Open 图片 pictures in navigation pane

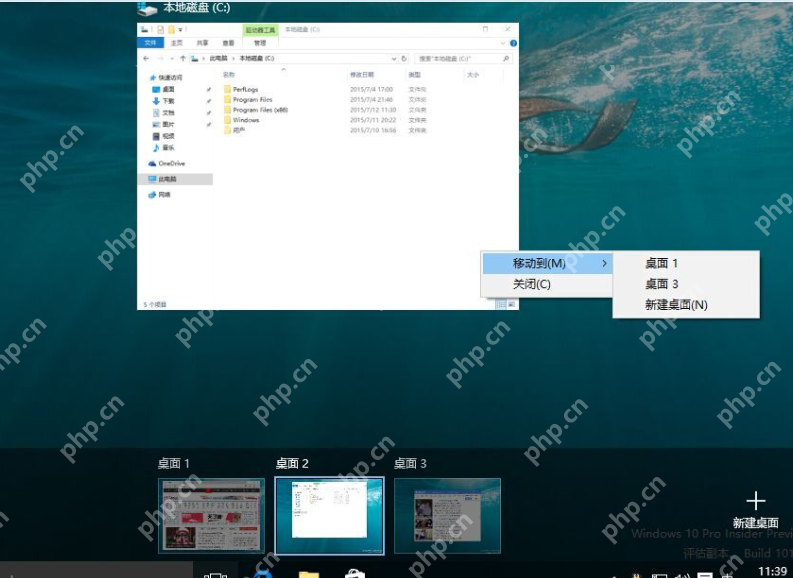click(163, 124)
